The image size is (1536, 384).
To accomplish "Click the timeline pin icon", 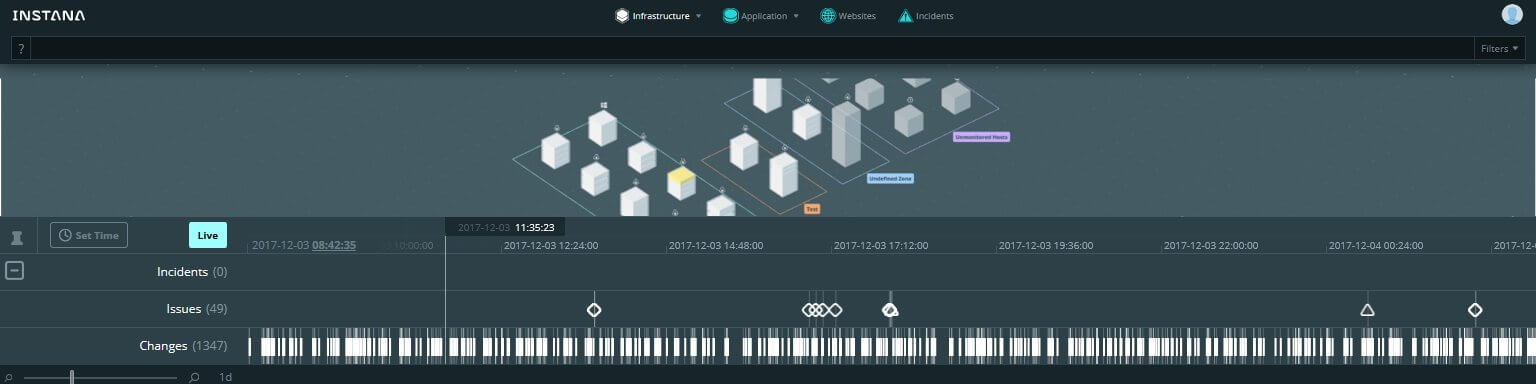I will point(16,237).
